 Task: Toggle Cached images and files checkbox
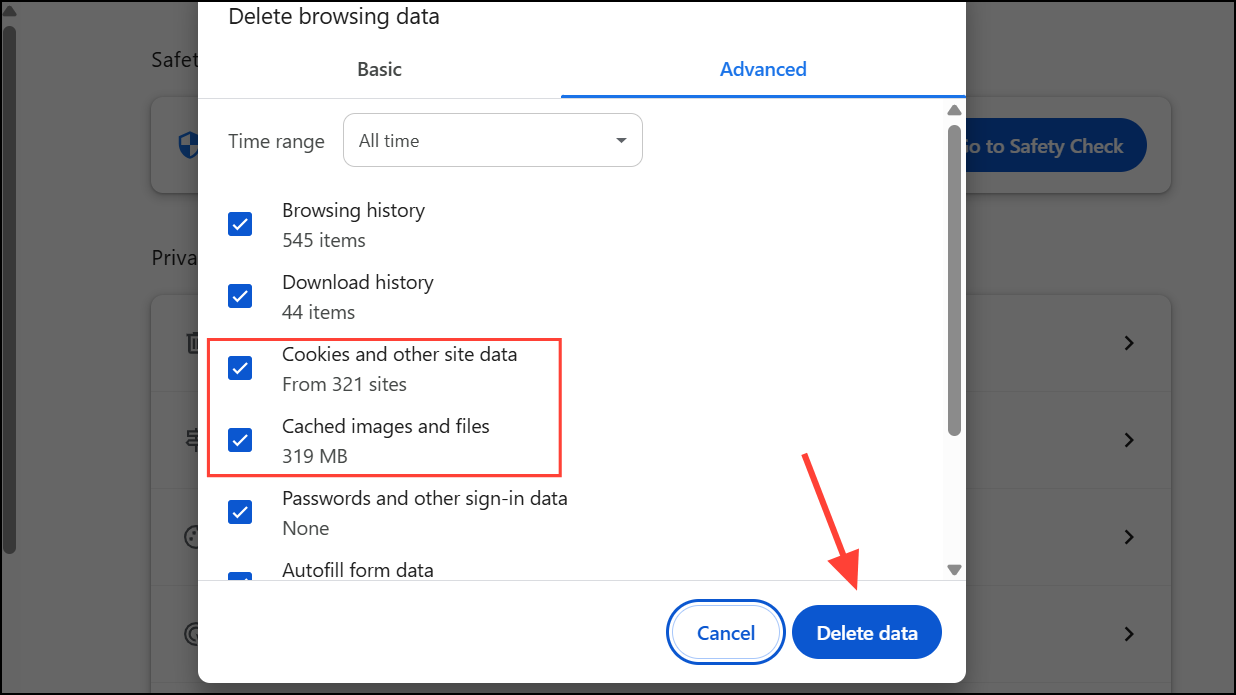tap(240, 440)
